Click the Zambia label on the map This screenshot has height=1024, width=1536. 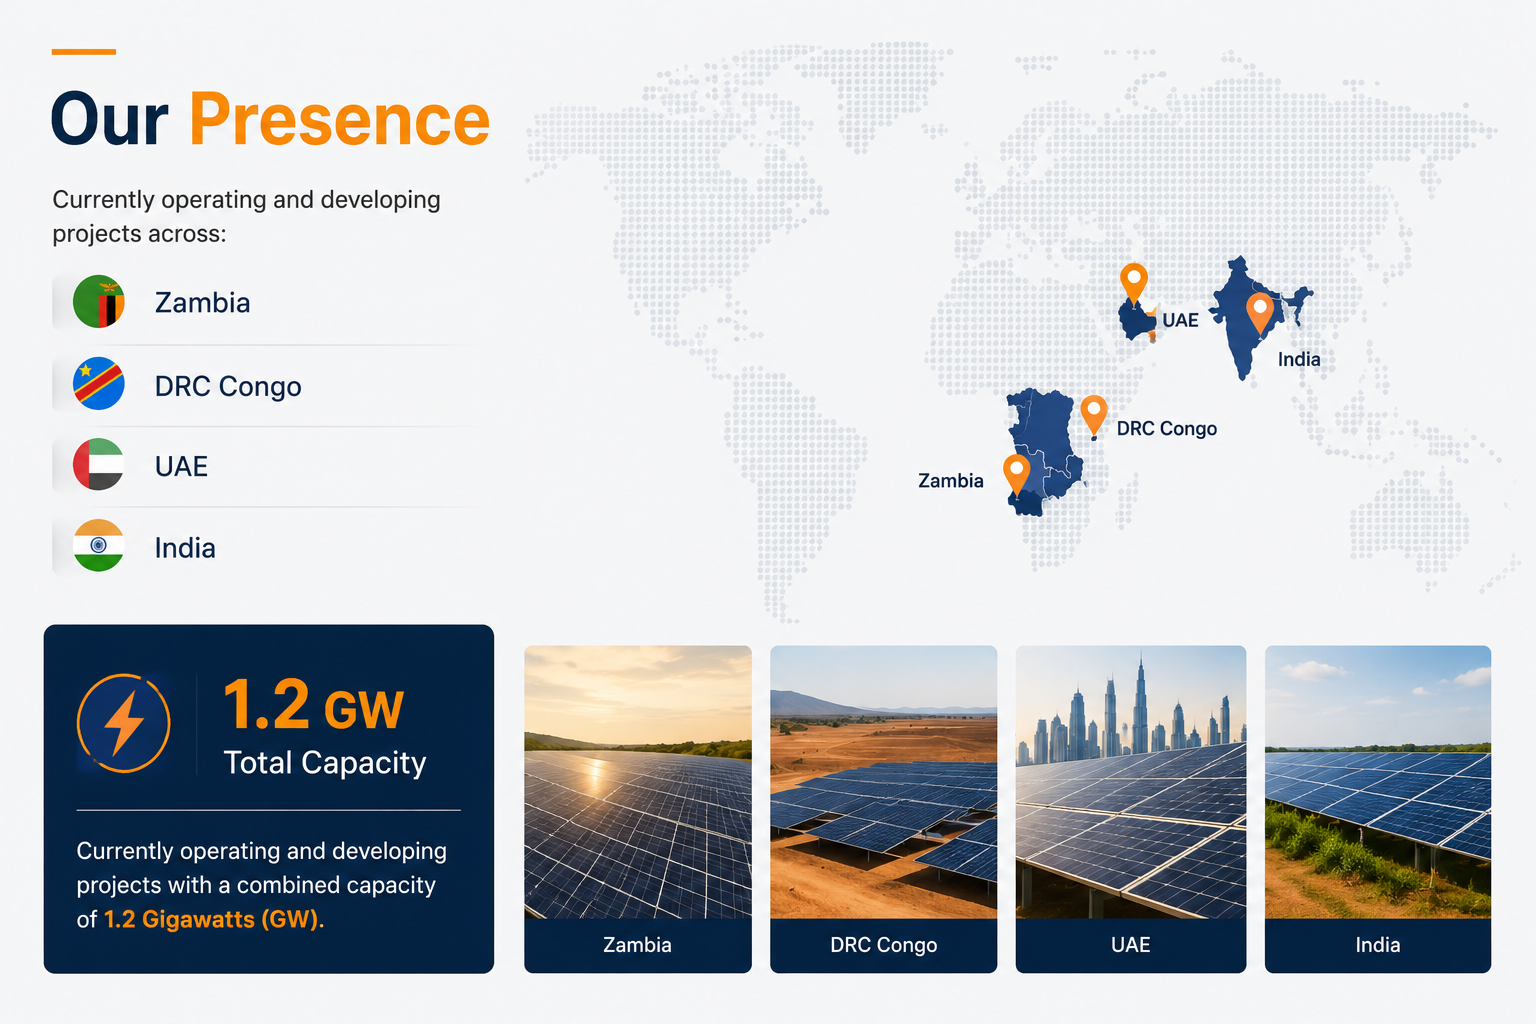951,481
